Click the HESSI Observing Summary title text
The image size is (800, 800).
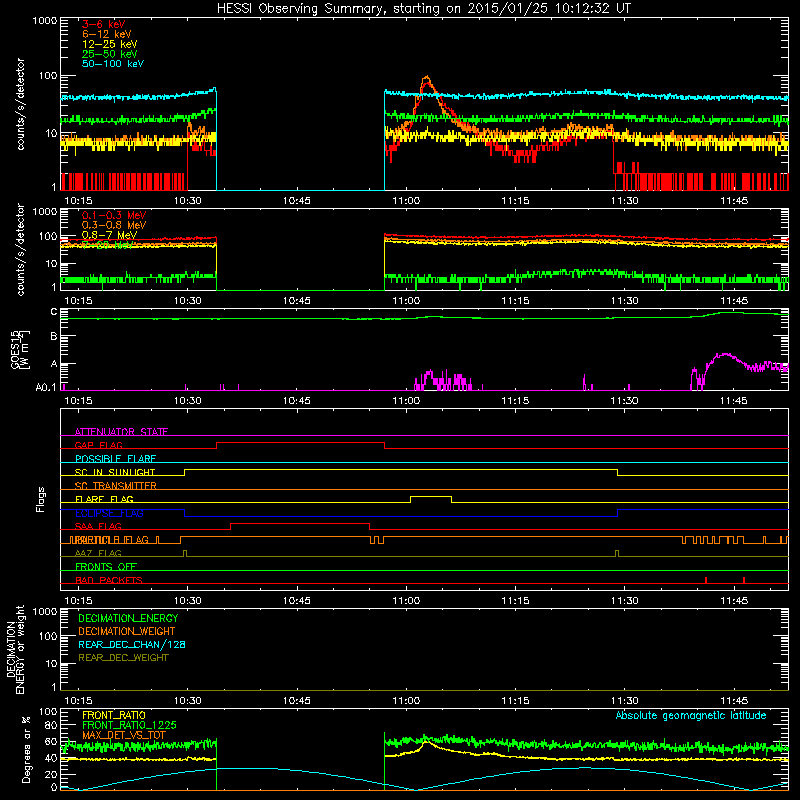click(423, 8)
